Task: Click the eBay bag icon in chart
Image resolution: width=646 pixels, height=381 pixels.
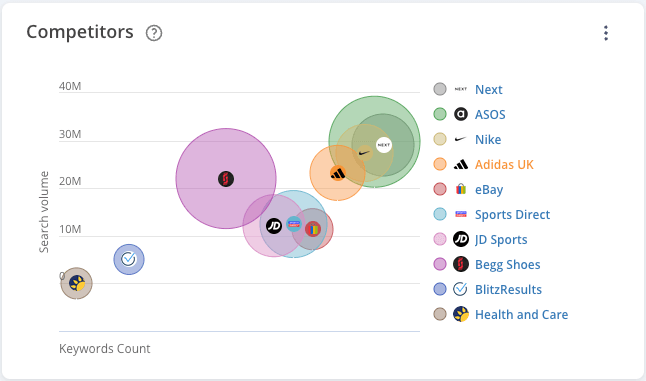Action: 313,229
